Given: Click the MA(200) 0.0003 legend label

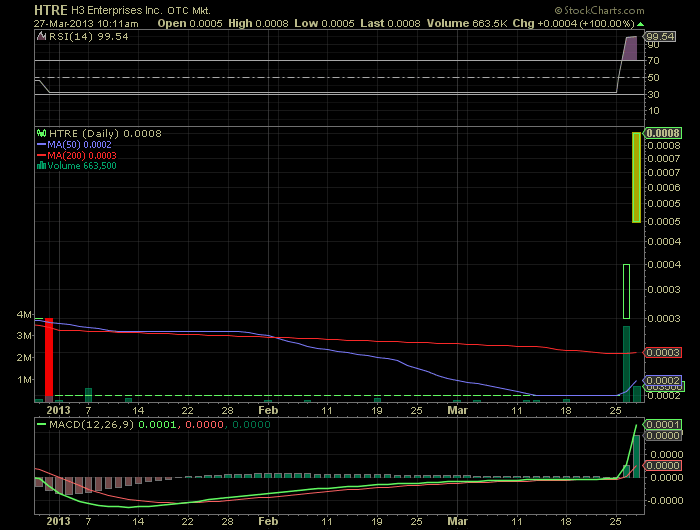Looking at the screenshot, I should [82, 155].
